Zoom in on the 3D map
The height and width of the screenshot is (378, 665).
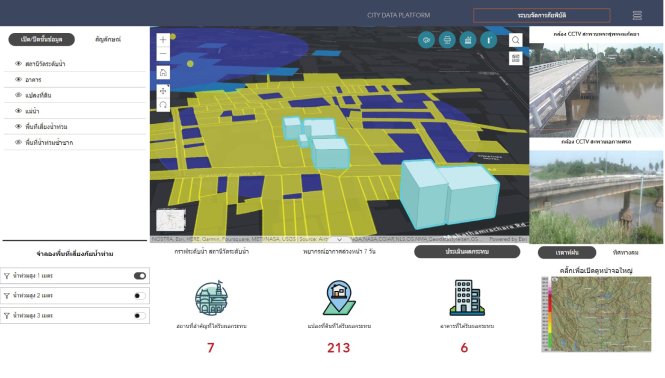[x=163, y=40]
